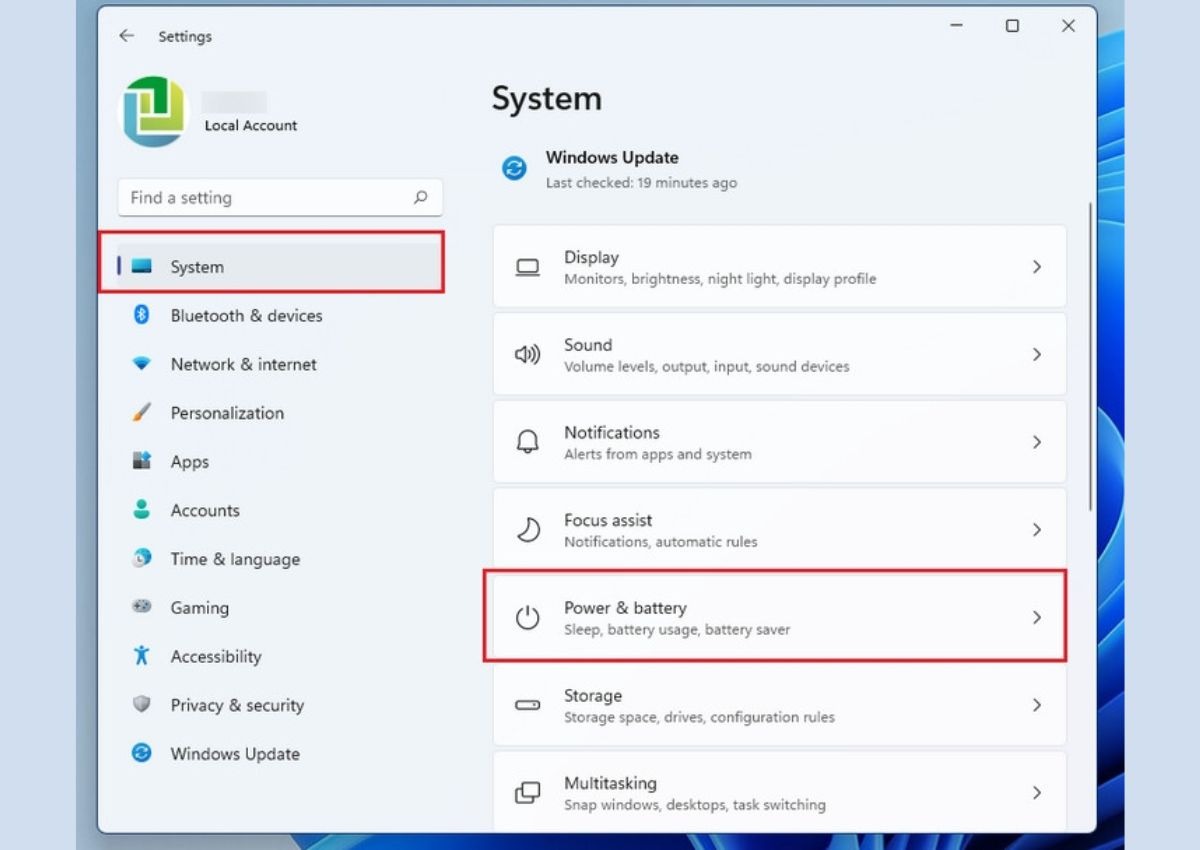
Task: Click the Accessibility figure icon
Action: coord(142,656)
